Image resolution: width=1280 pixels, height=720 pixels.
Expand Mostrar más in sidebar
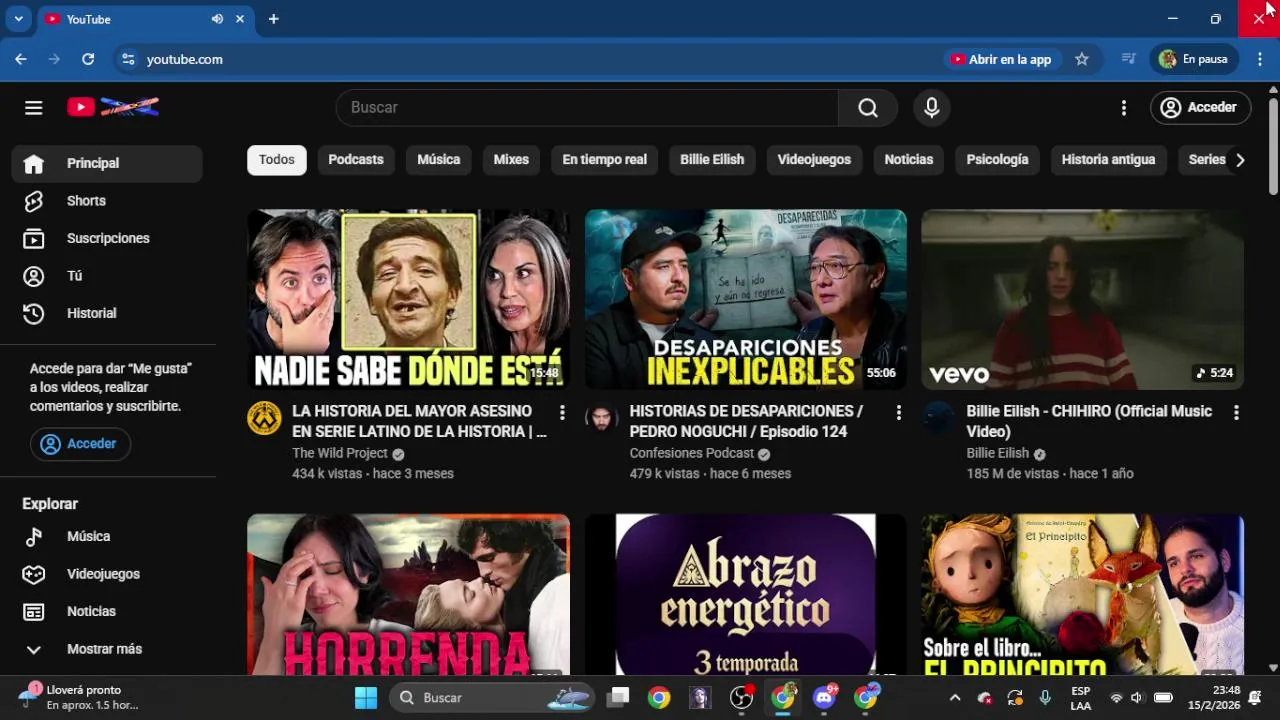click(107, 649)
